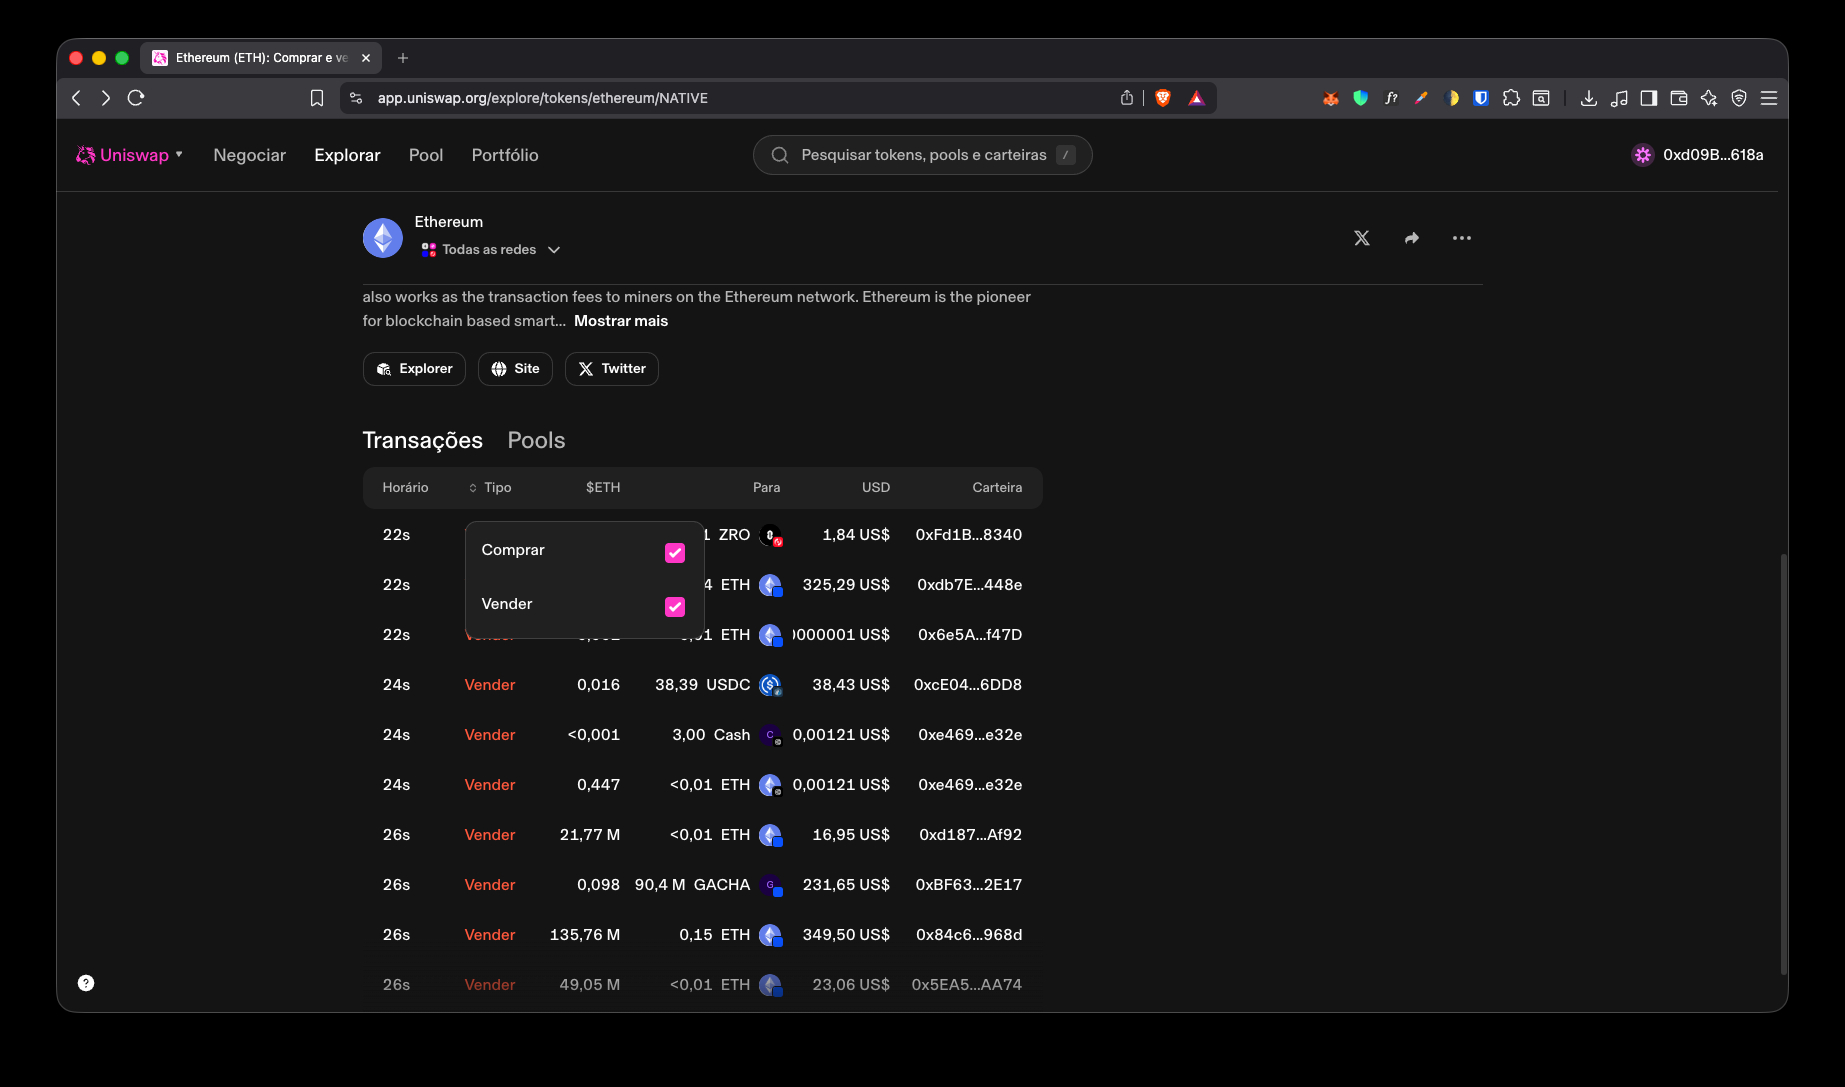The image size is (1845, 1087).
Task: Open wallet 0xdb7E...448e
Action: coord(970,585)
